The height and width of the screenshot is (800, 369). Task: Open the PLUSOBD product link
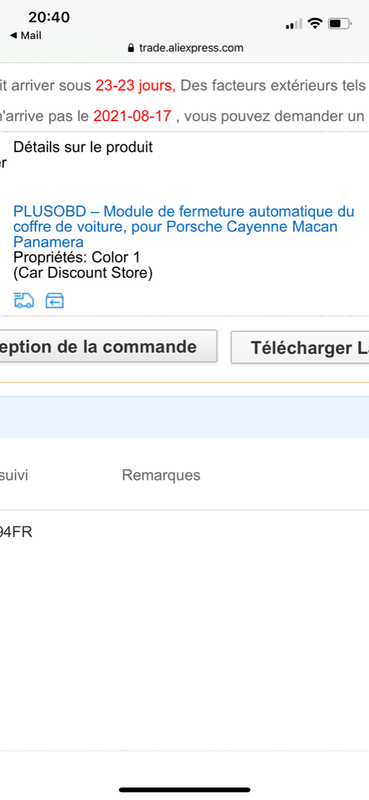(x=184, y=226)
